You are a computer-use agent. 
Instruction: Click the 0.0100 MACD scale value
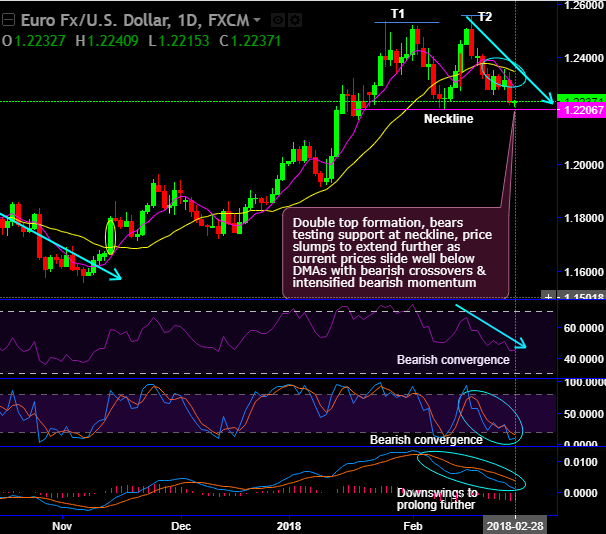tap(580, 462)
